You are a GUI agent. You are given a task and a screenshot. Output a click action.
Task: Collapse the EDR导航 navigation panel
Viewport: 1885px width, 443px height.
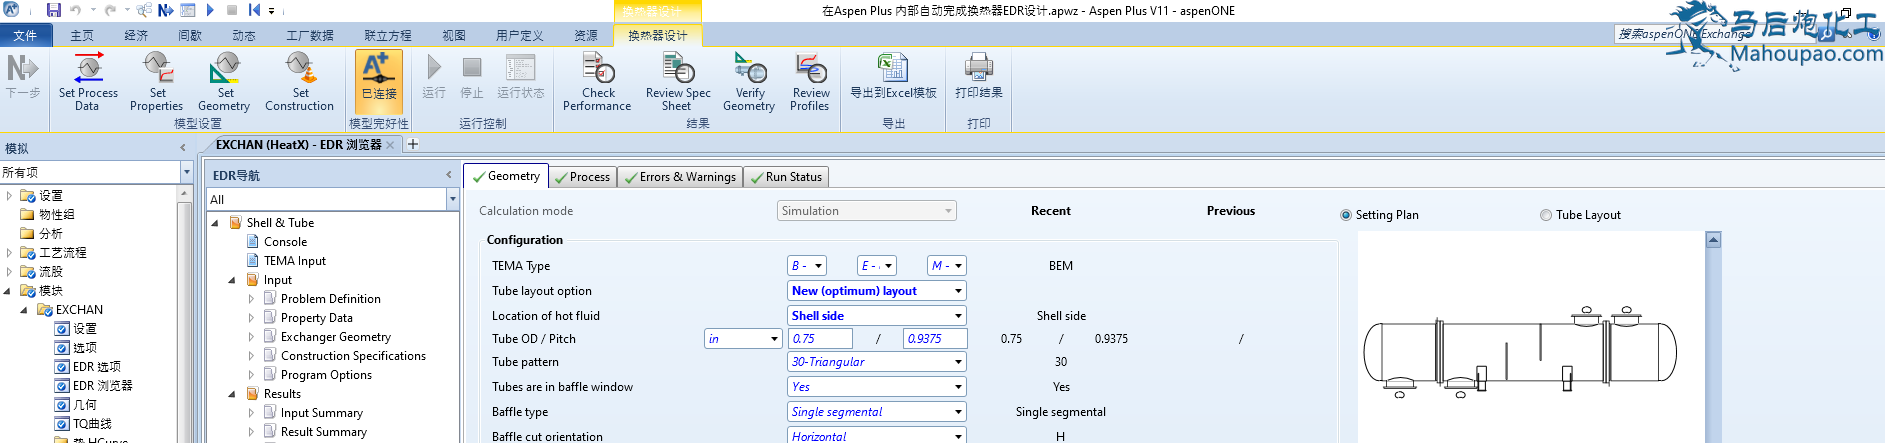(449, 175)
